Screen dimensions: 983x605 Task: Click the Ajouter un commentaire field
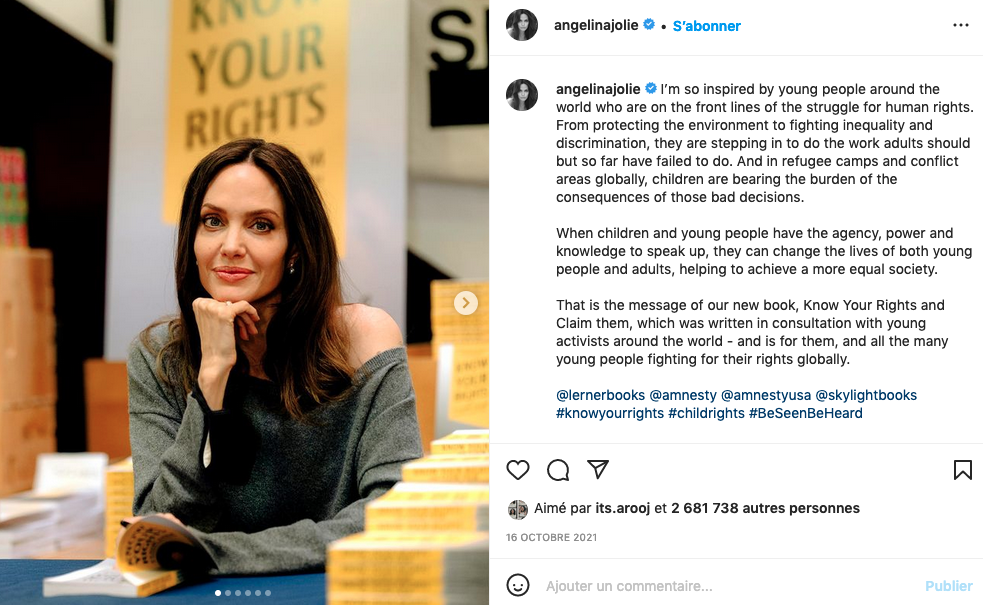(x=730, y=586)
